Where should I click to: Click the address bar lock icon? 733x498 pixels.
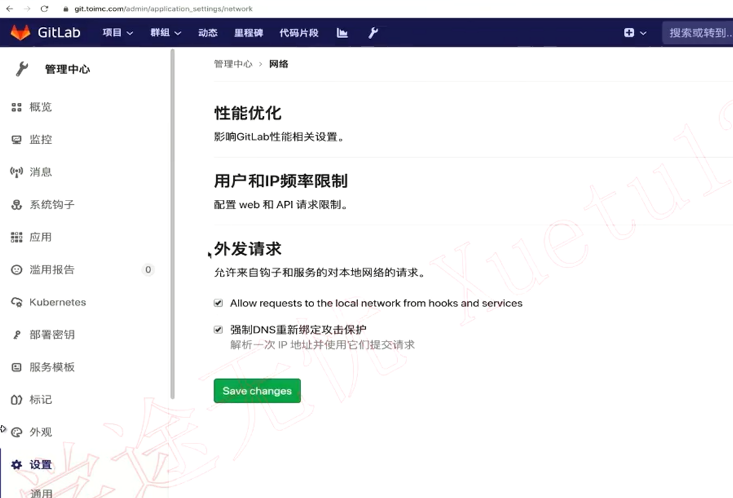coord(66,9)
